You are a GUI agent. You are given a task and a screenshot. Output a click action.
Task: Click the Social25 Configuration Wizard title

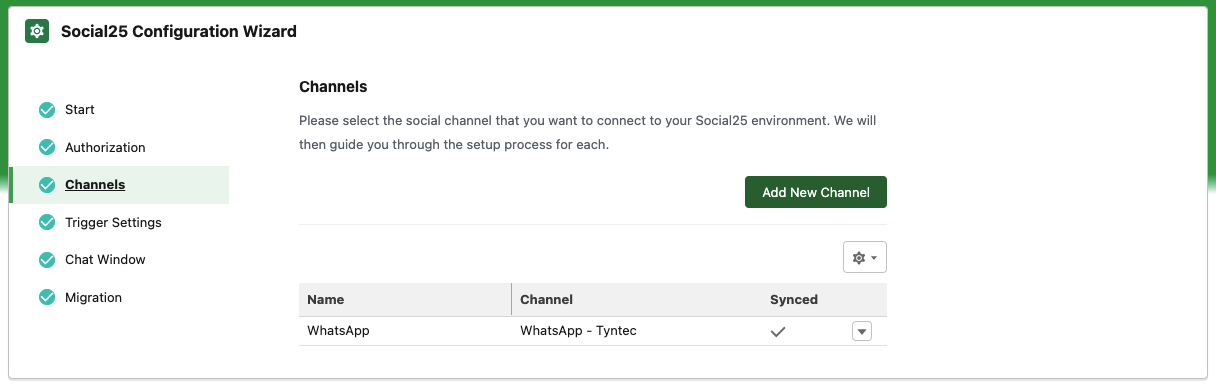[x=179, y=31]
